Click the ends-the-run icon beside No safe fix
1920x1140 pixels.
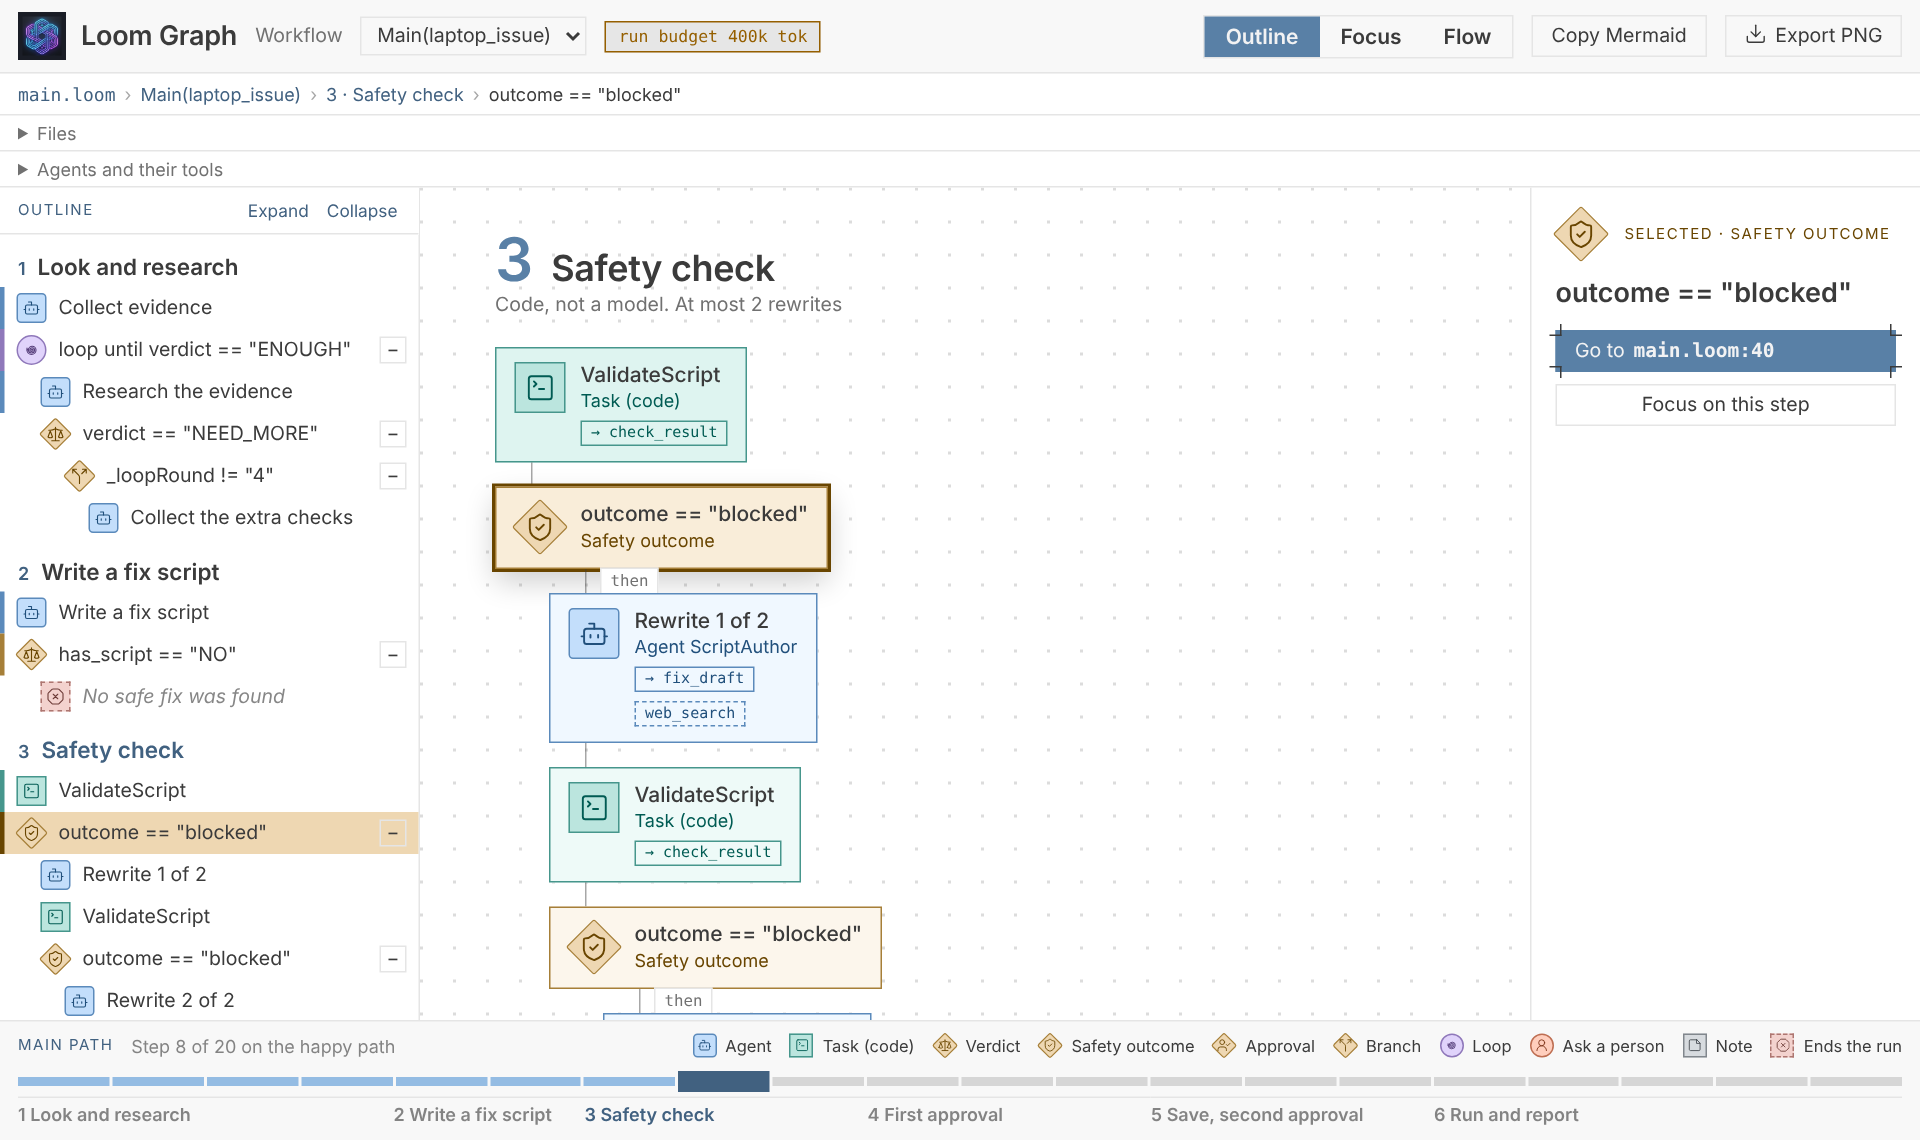(x=56, y=697)
